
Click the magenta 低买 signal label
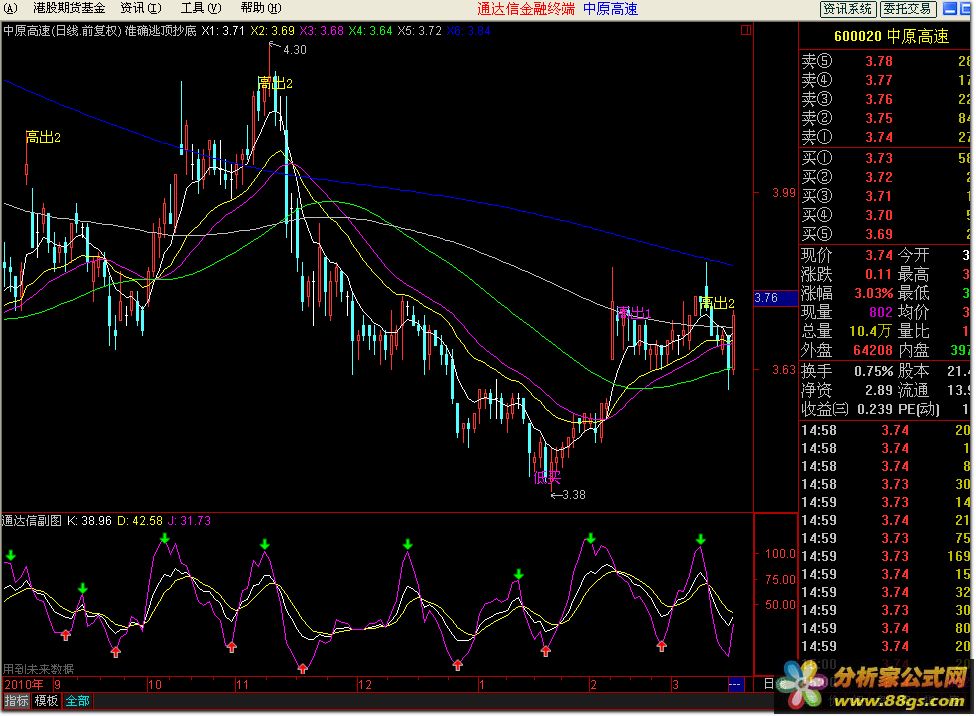click(x=547, y=478)
